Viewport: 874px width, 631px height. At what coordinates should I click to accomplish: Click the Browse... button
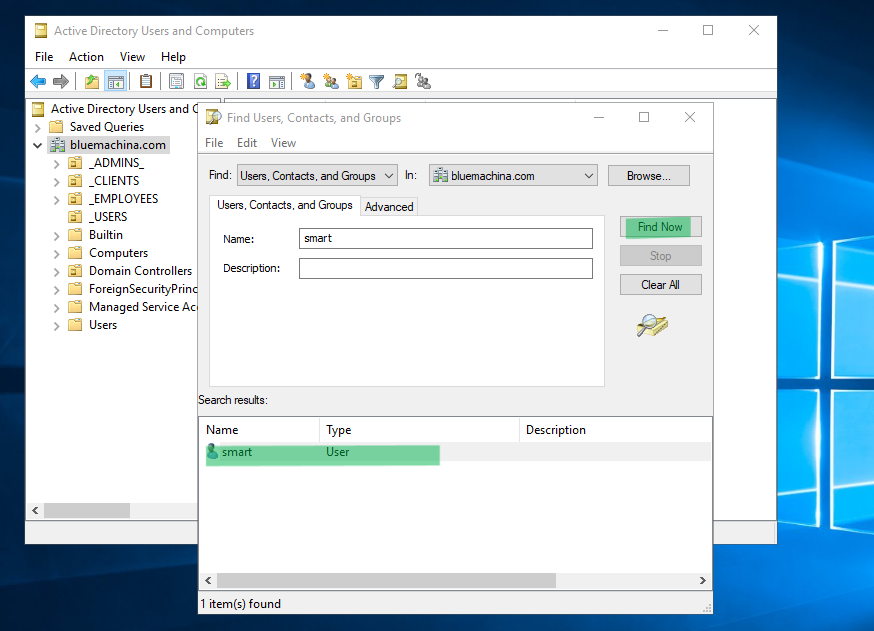649,176
